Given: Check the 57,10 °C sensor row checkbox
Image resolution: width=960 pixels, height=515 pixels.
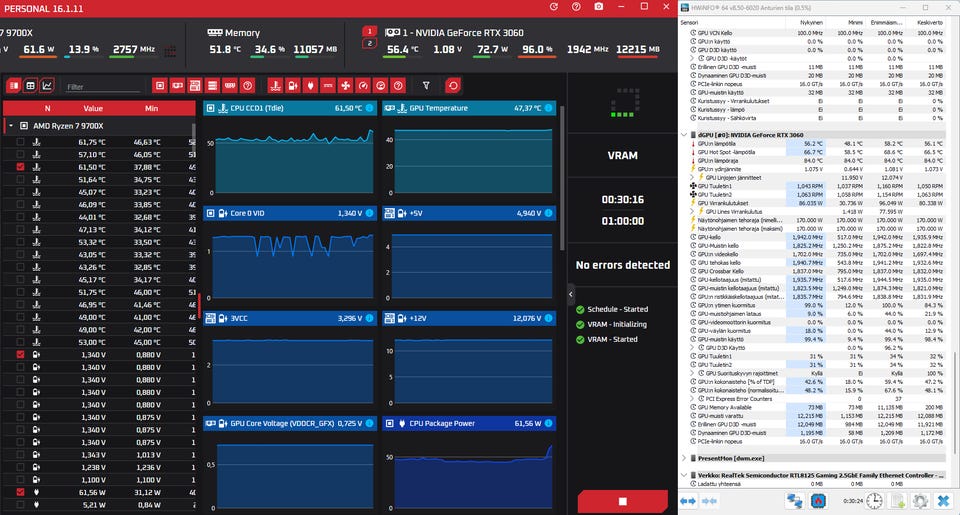Looking at the screenshot, I should click(20, 154).
